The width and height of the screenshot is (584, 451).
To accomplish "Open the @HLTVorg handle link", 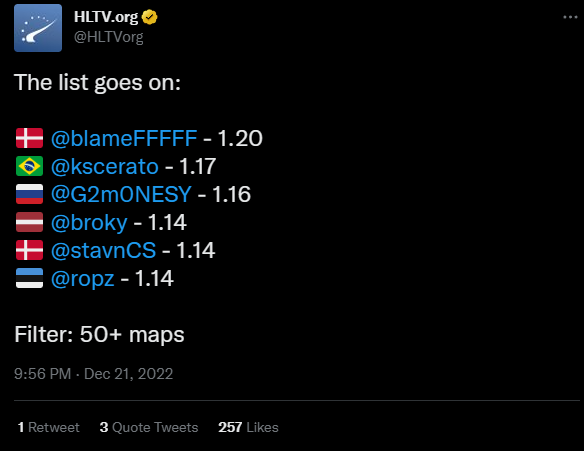I will [108, 37].
